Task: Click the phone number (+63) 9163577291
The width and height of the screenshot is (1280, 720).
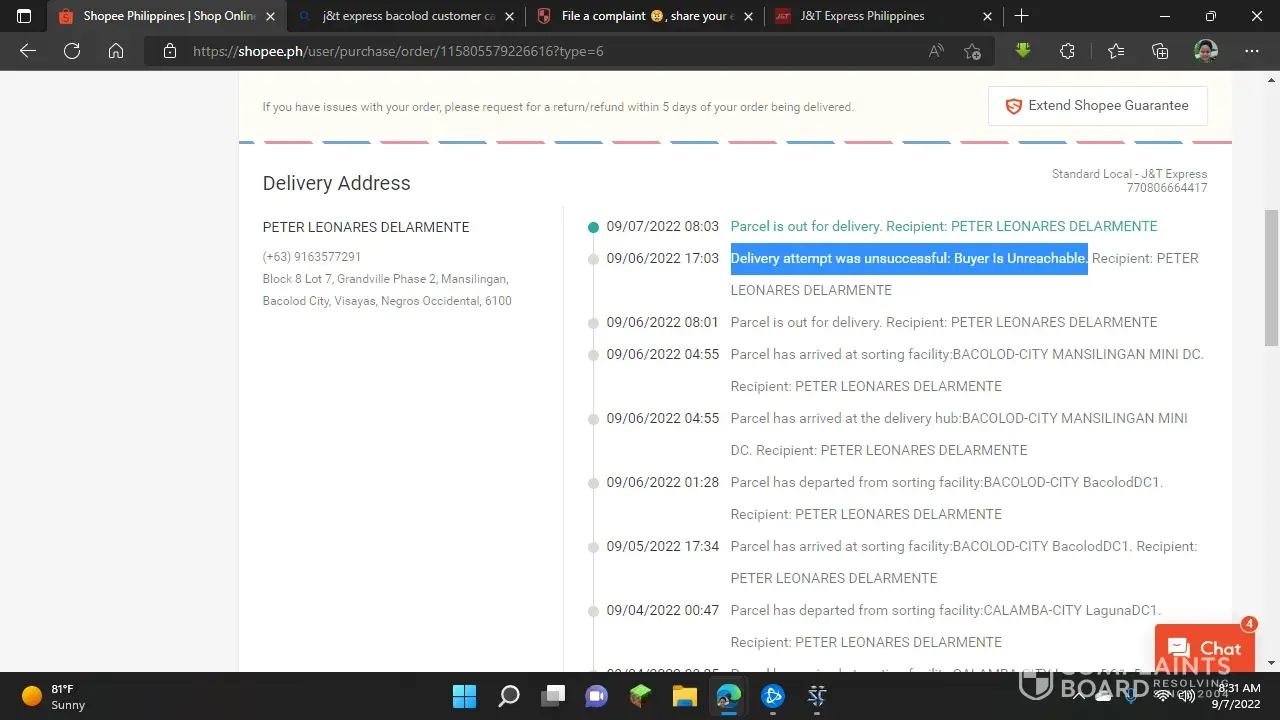Action: (312, 257)
